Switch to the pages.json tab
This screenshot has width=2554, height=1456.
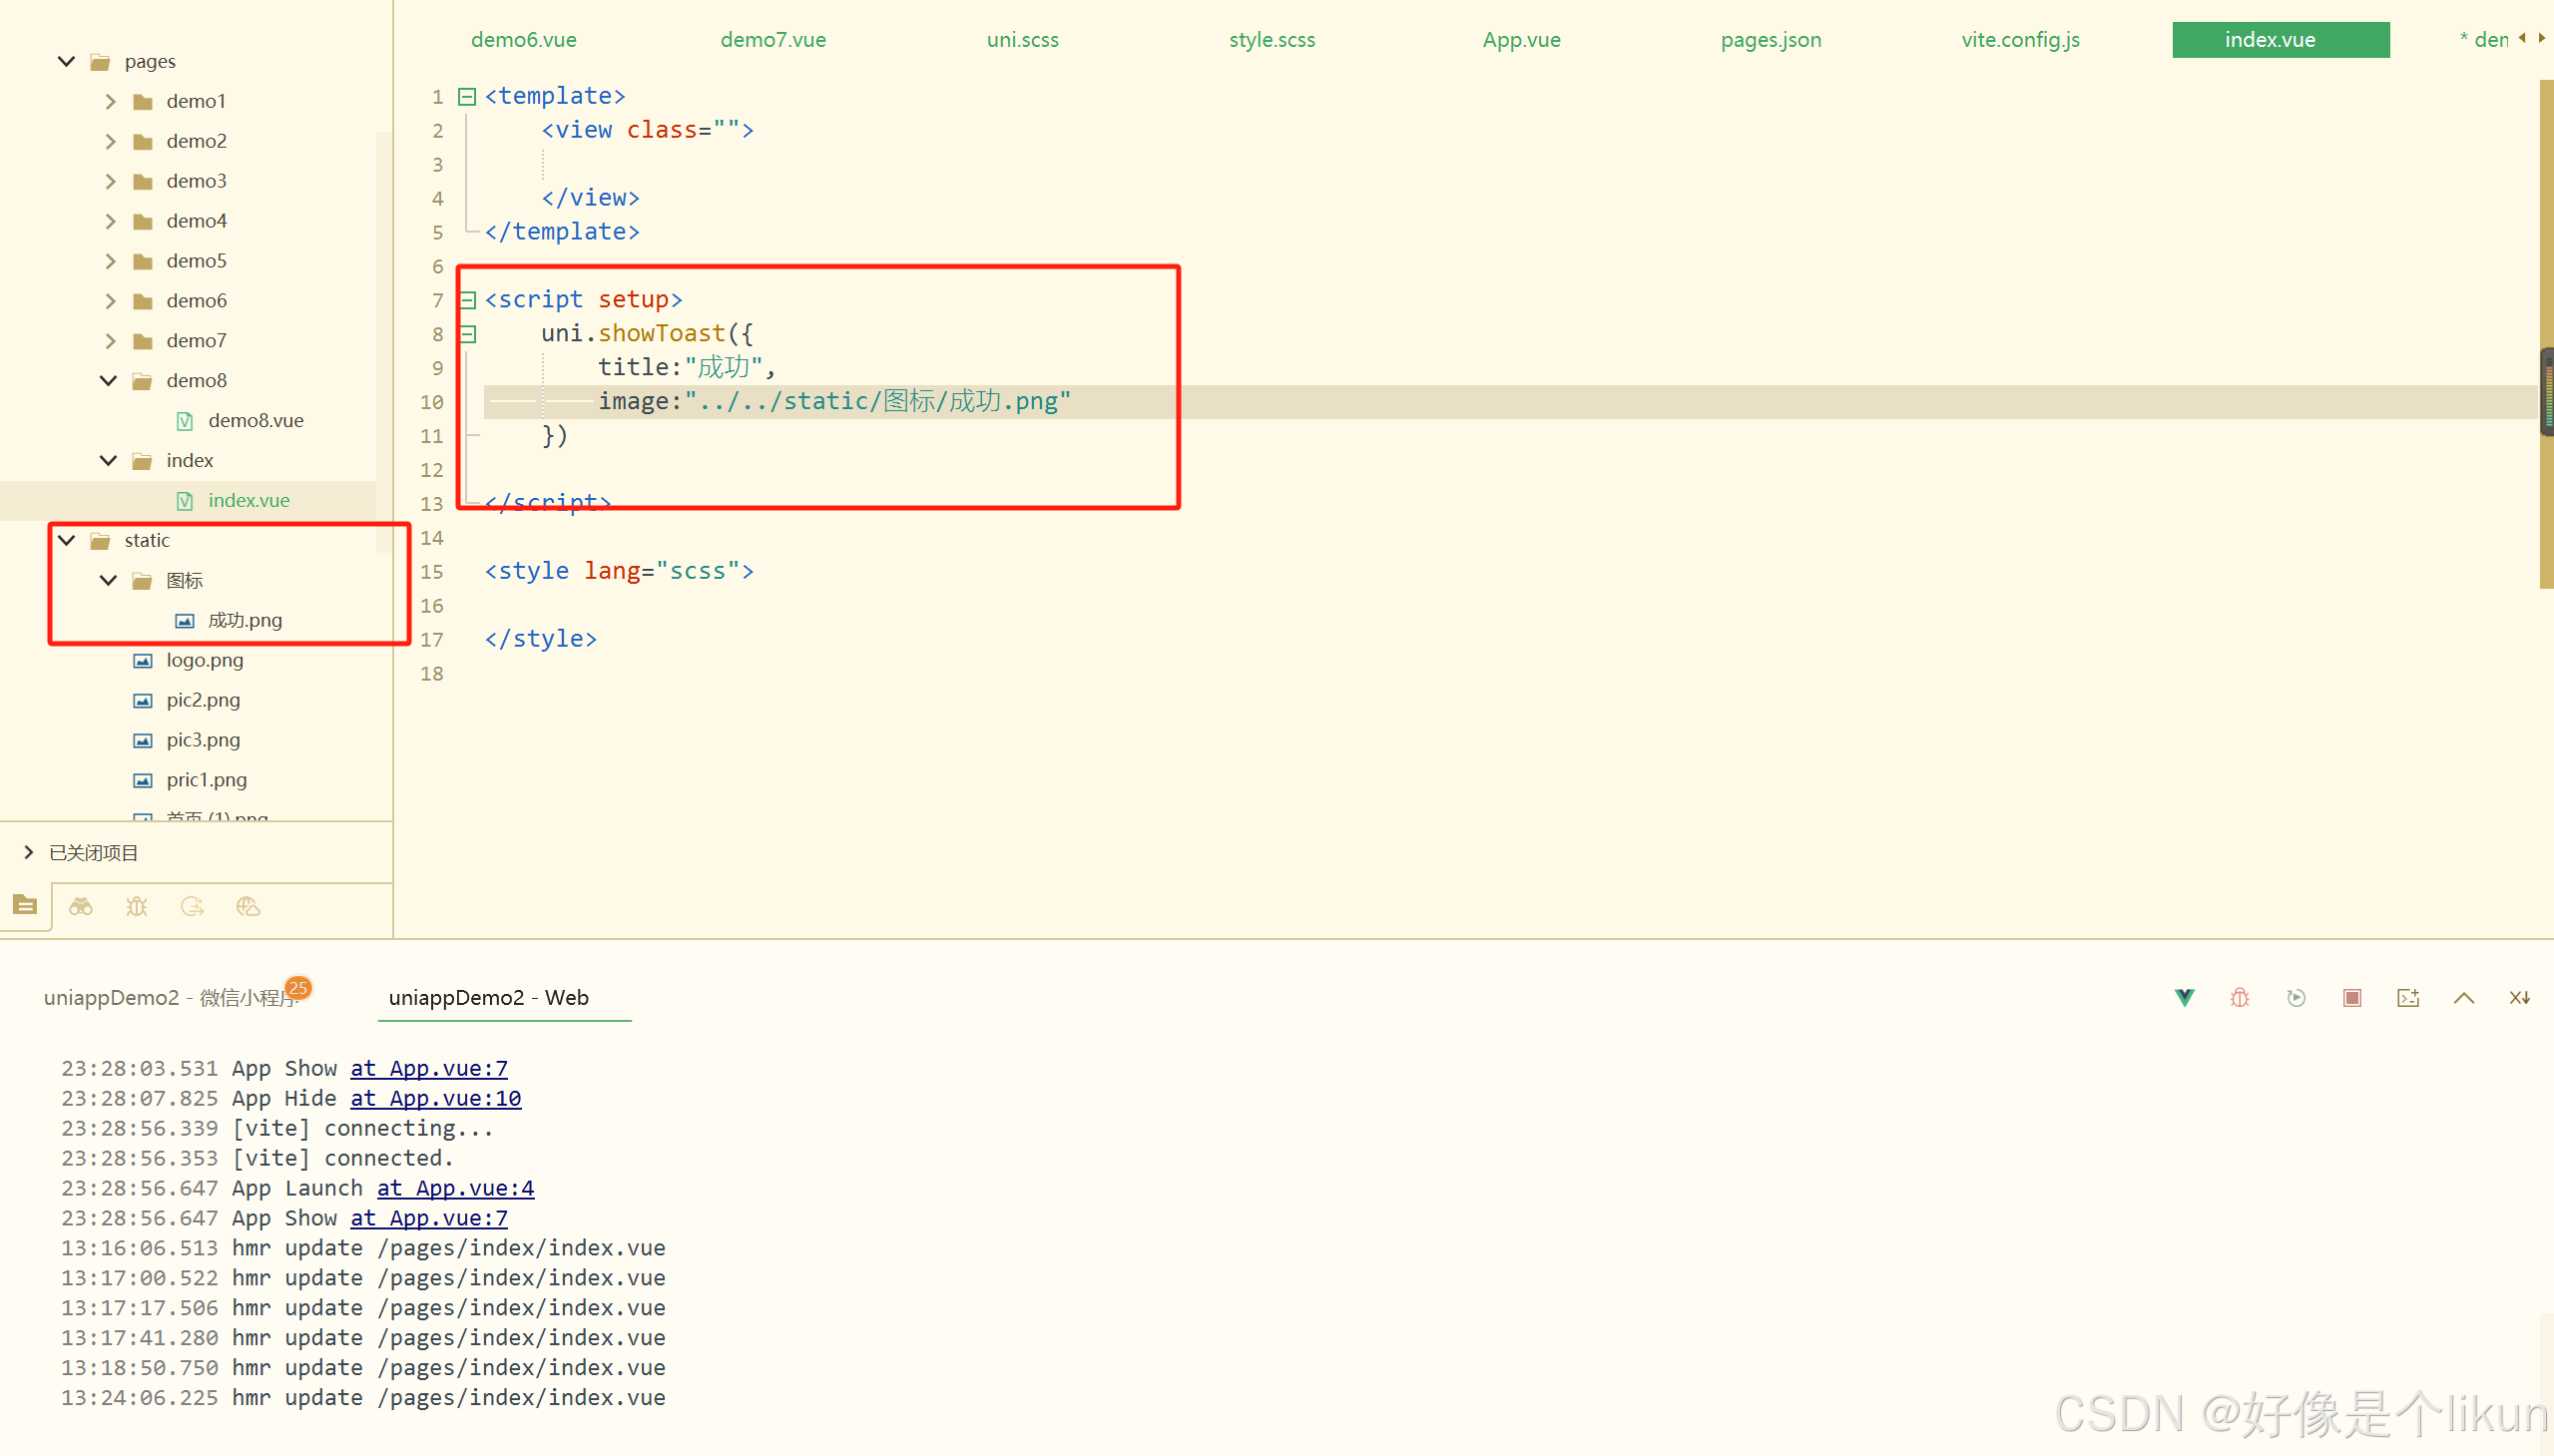pyautogui.click(x=1771, y=40)
